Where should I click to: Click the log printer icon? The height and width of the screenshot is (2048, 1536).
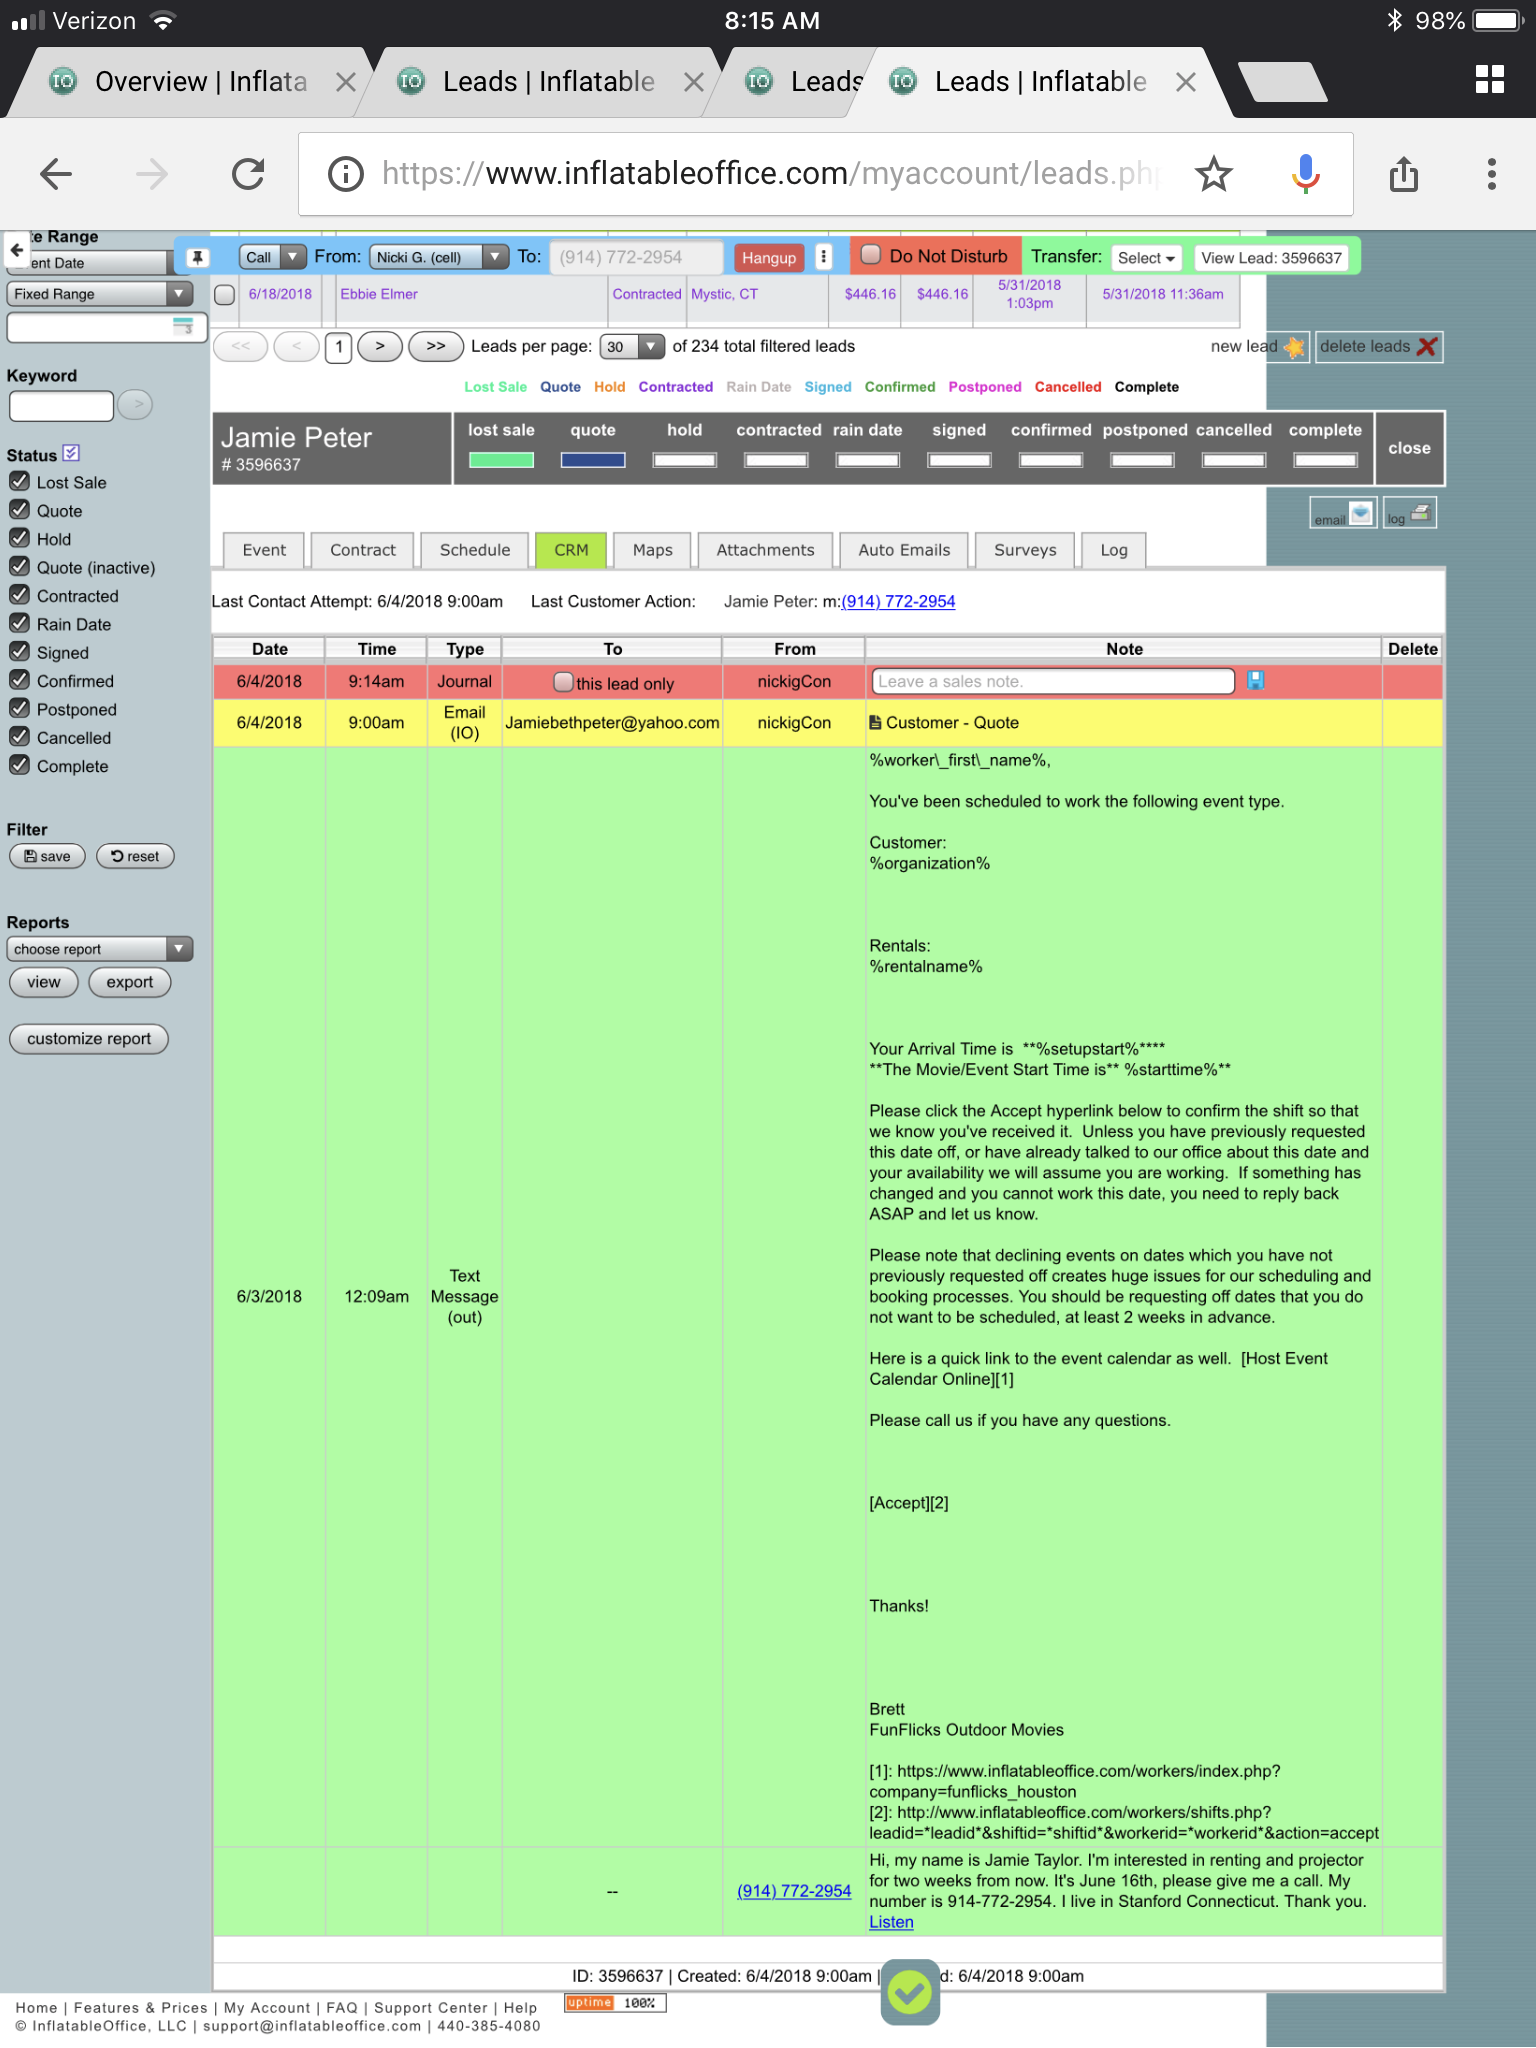[1420, 514]
